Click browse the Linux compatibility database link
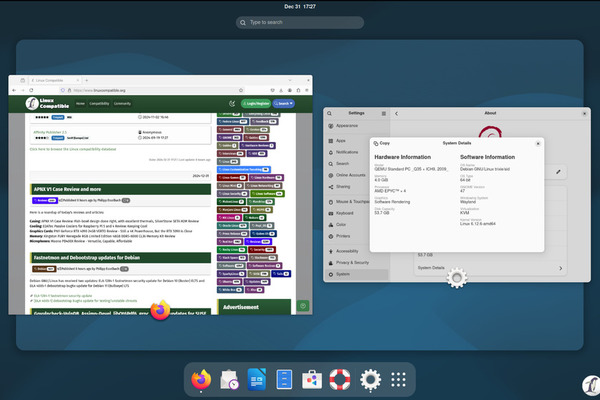Viewport: 600px width, 400px height. click(73, 149)
